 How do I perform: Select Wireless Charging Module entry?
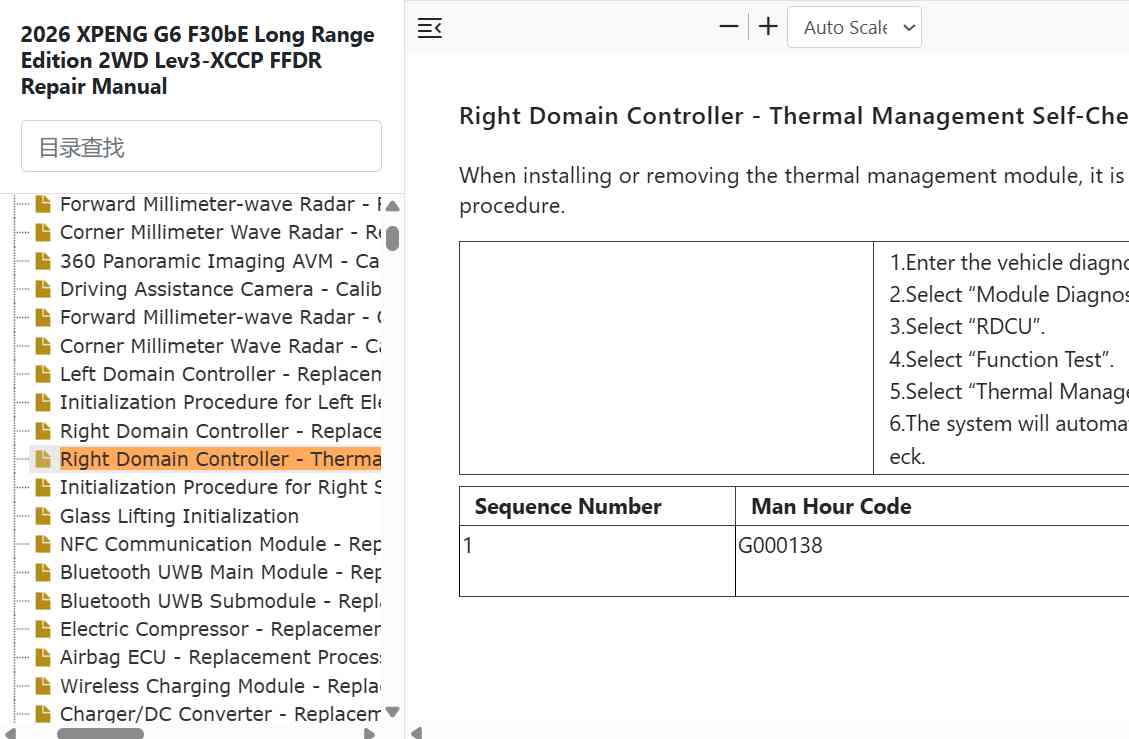coord(220,686)
